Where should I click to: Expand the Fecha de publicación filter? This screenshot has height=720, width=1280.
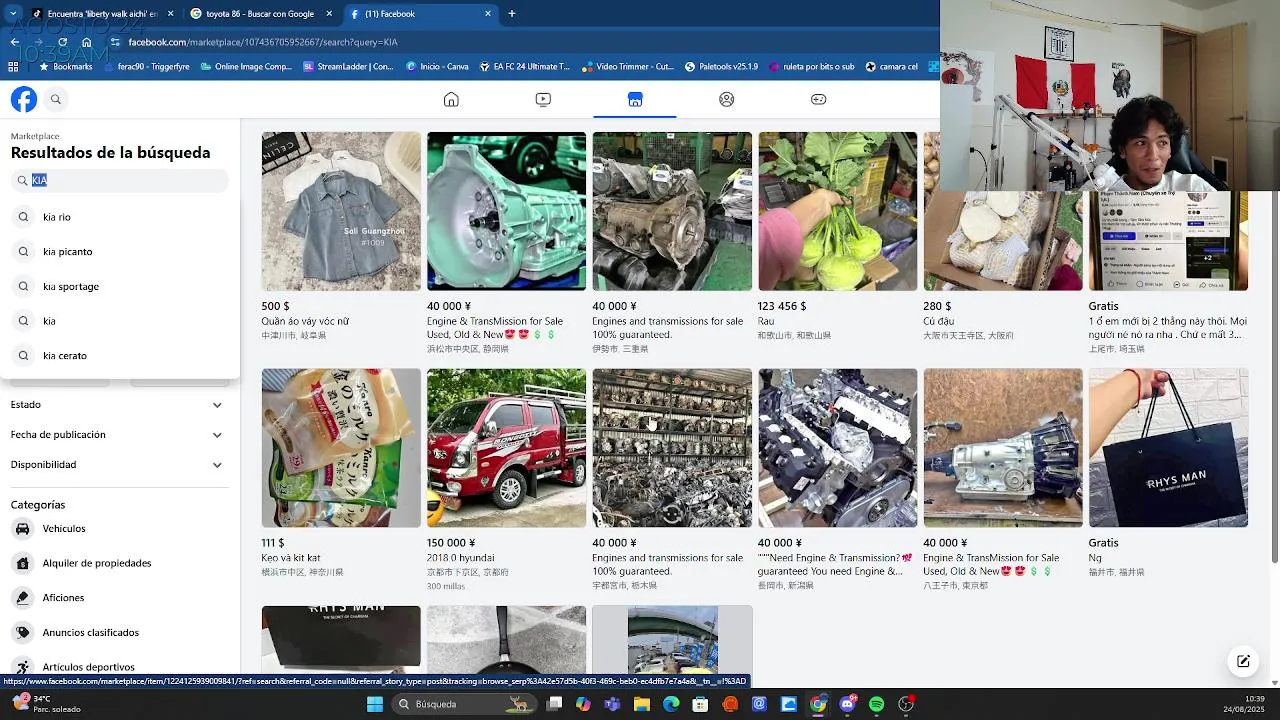pyautogui.click(x=116, y=435)
